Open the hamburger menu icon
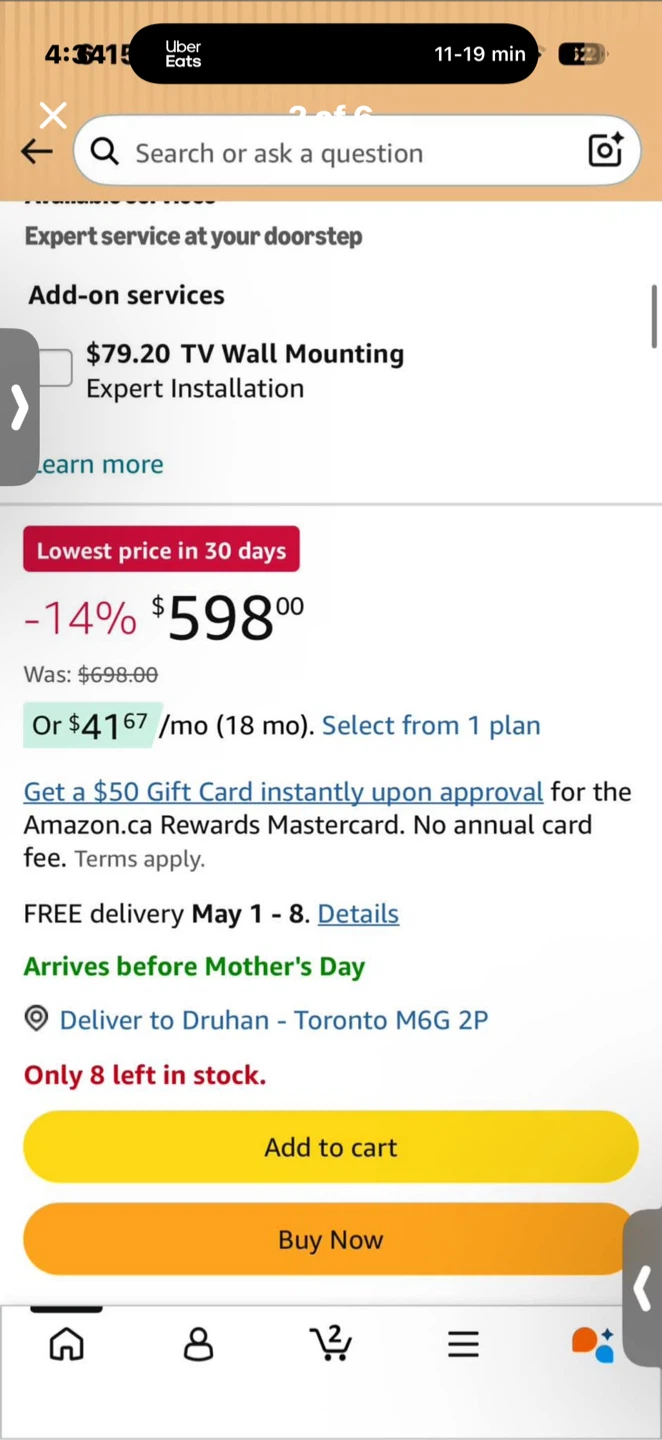Screen dimensions: 662x1440 pyautogui.click(x=463, y=1344)
